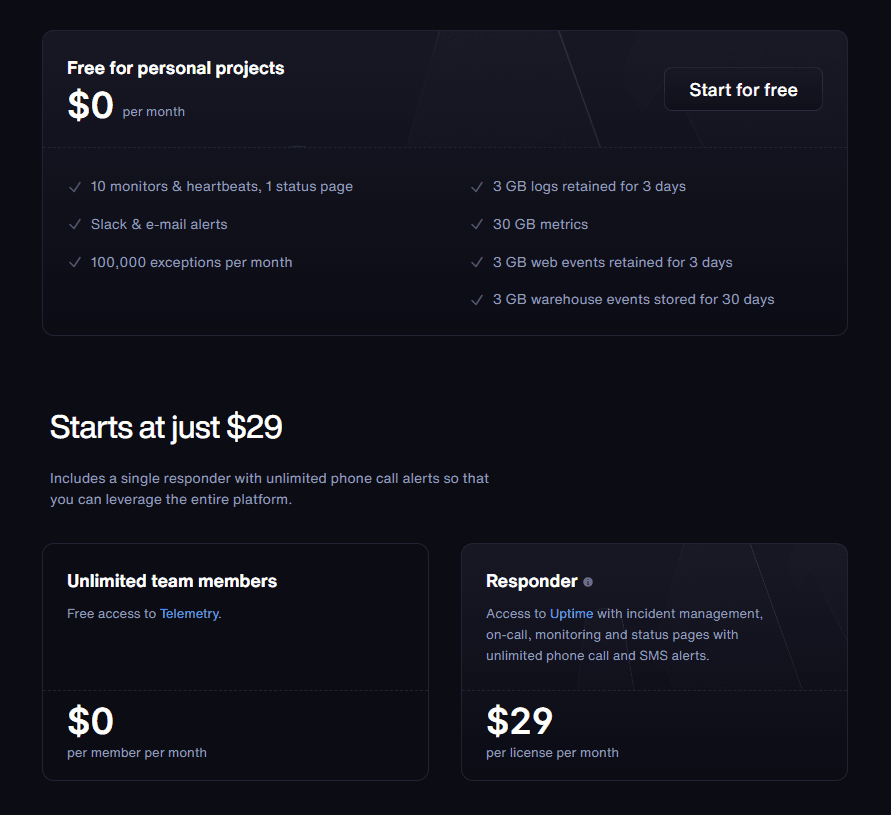Image resolution: width=891 pixels, height=815 pixels.
Task: Click the $29 price in Responder card
Action: pyautogui.click(x=519, y=721)
